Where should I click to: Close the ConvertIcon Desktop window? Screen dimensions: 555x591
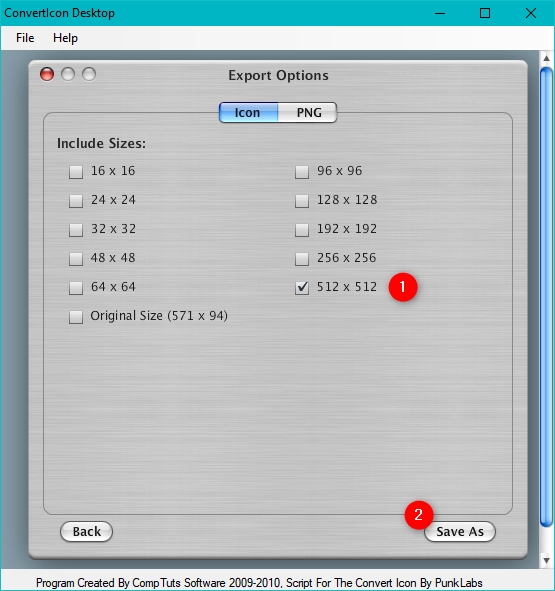[x=531, y=13]
